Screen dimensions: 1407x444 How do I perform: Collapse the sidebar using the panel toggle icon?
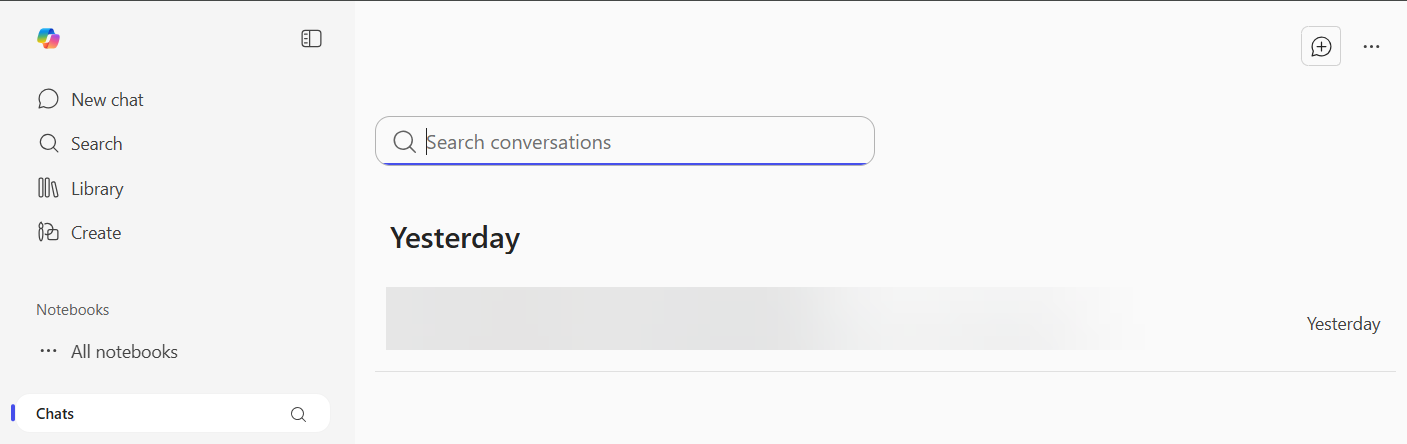coord(311,39)
